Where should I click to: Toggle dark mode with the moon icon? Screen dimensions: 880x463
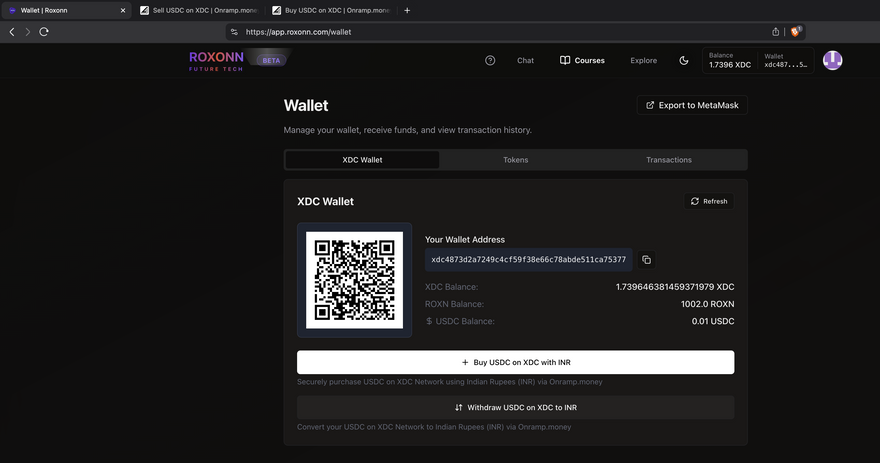pos(684,60)
